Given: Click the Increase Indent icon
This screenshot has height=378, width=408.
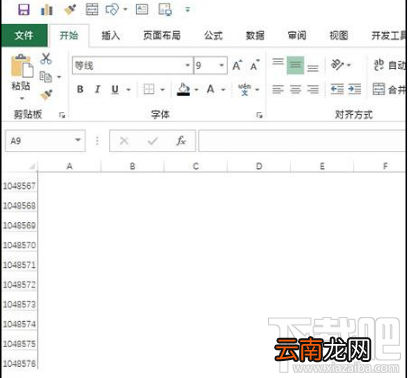Looking at the screenshot, I should 354,89.
